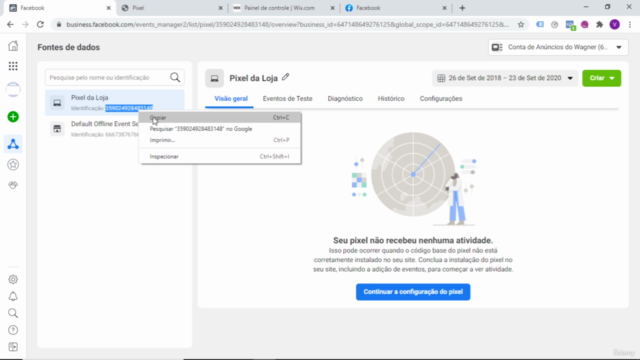Click the Chrome profile avatar V

615,24
